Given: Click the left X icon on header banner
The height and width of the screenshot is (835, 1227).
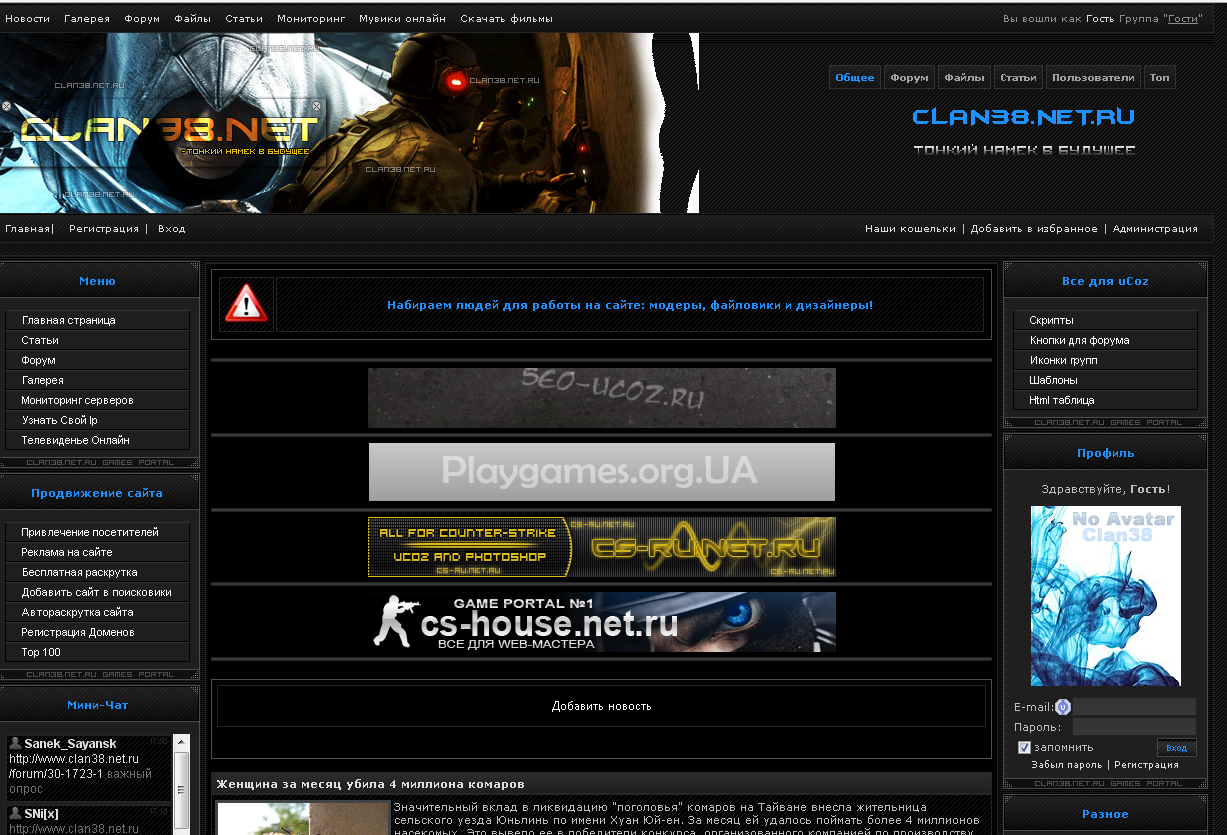Looking at the screenshot, I should (x=6, y=106).
